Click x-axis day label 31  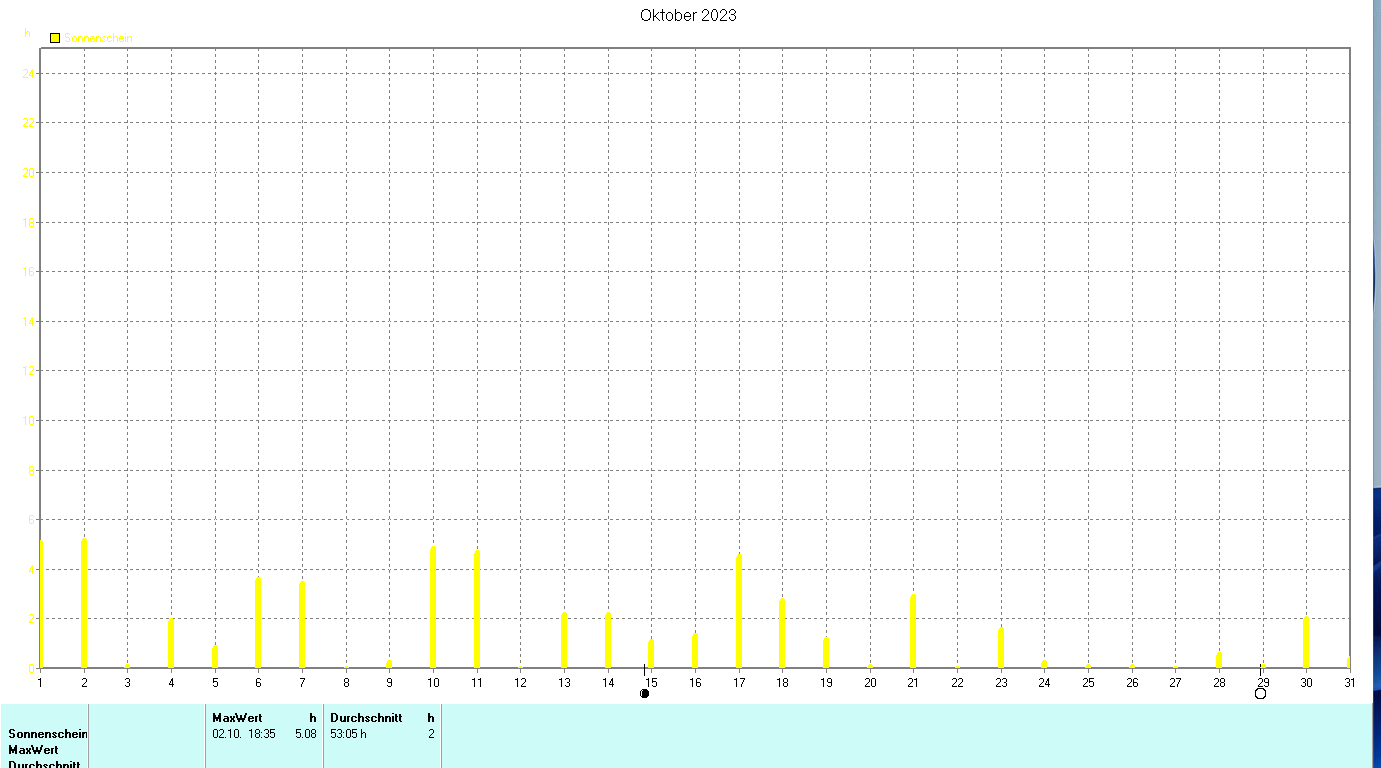coord(1349,683)
